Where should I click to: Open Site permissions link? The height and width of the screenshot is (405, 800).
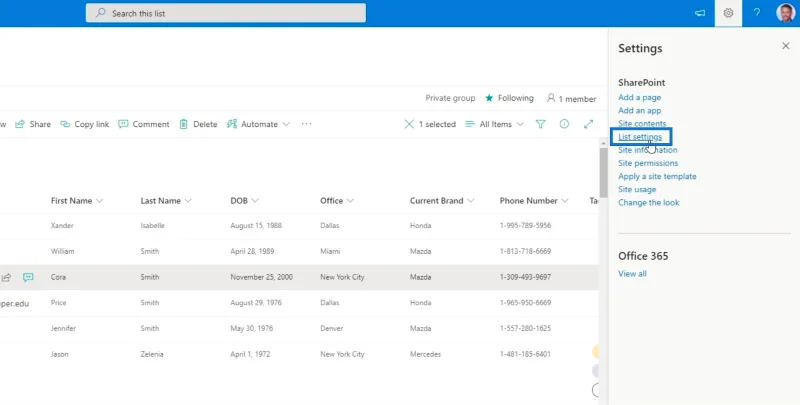tap(648, 163)
